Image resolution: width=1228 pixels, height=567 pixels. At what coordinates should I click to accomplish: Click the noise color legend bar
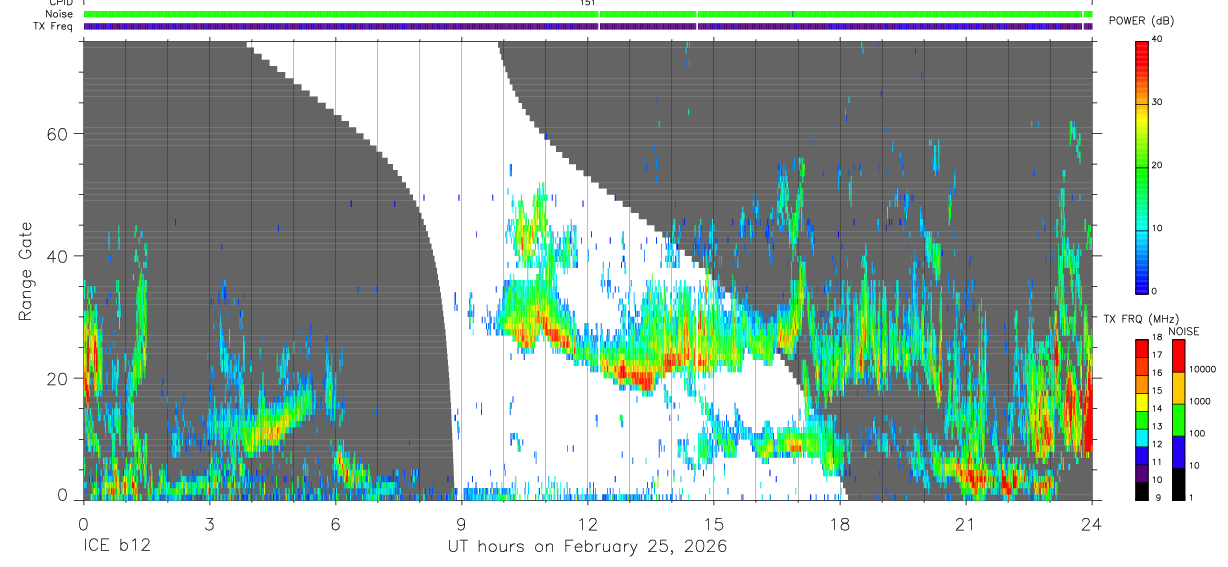pyautogui.click(x=1179, y=419)
